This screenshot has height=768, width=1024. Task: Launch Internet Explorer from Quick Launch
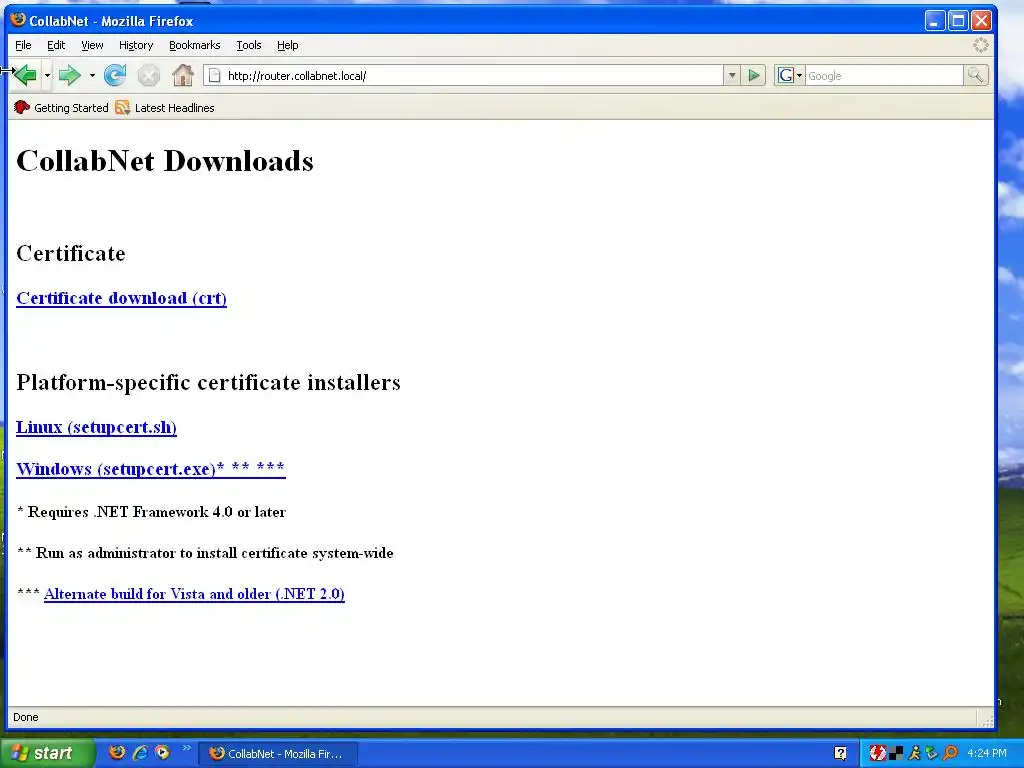140,752
